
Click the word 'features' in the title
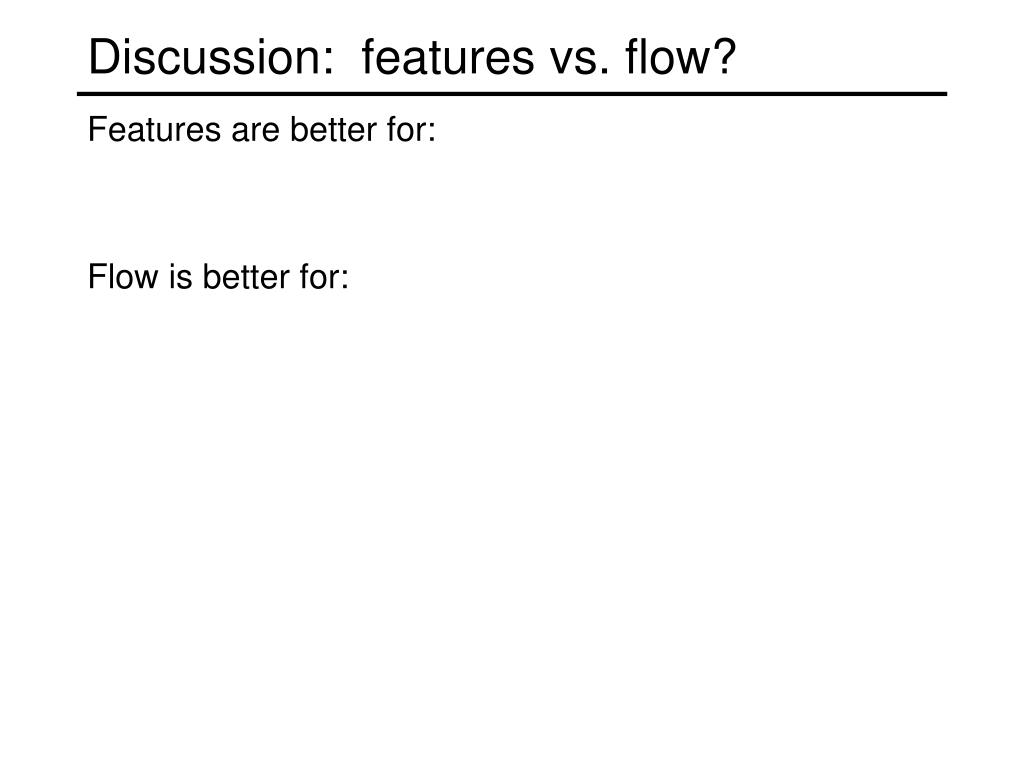(447, 57)
